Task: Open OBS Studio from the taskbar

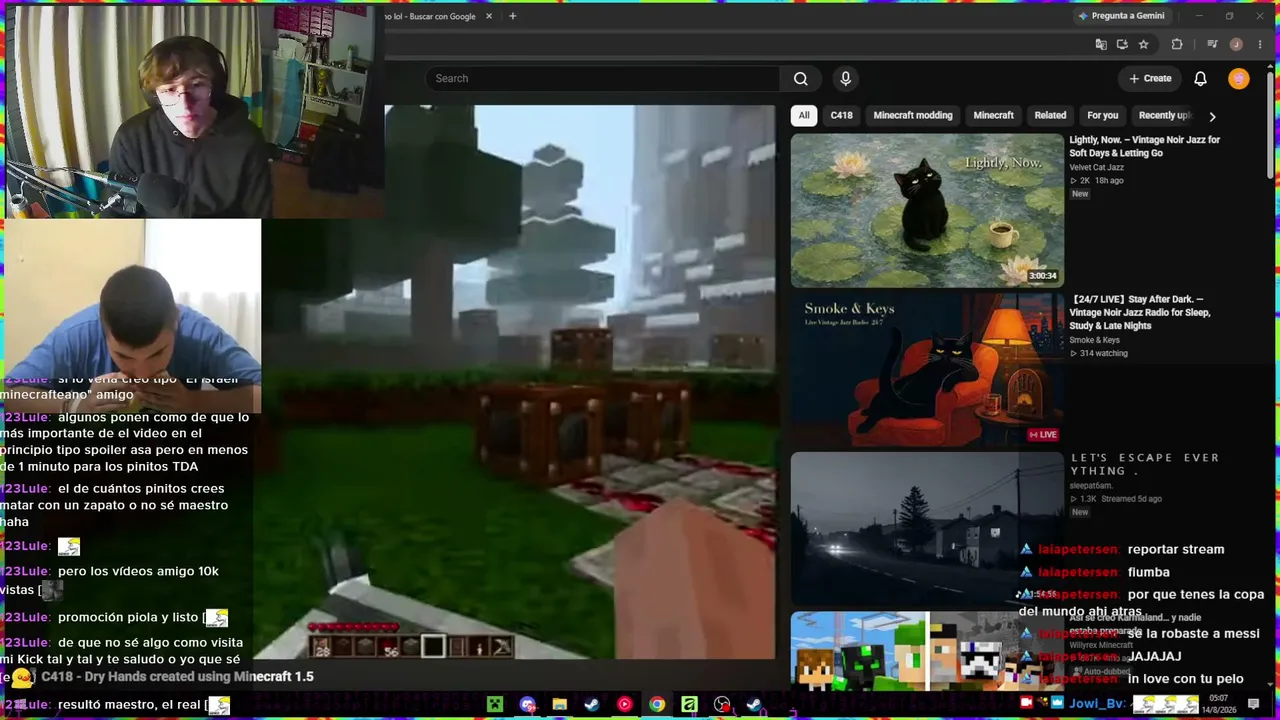Action: [x=722, y=705]
